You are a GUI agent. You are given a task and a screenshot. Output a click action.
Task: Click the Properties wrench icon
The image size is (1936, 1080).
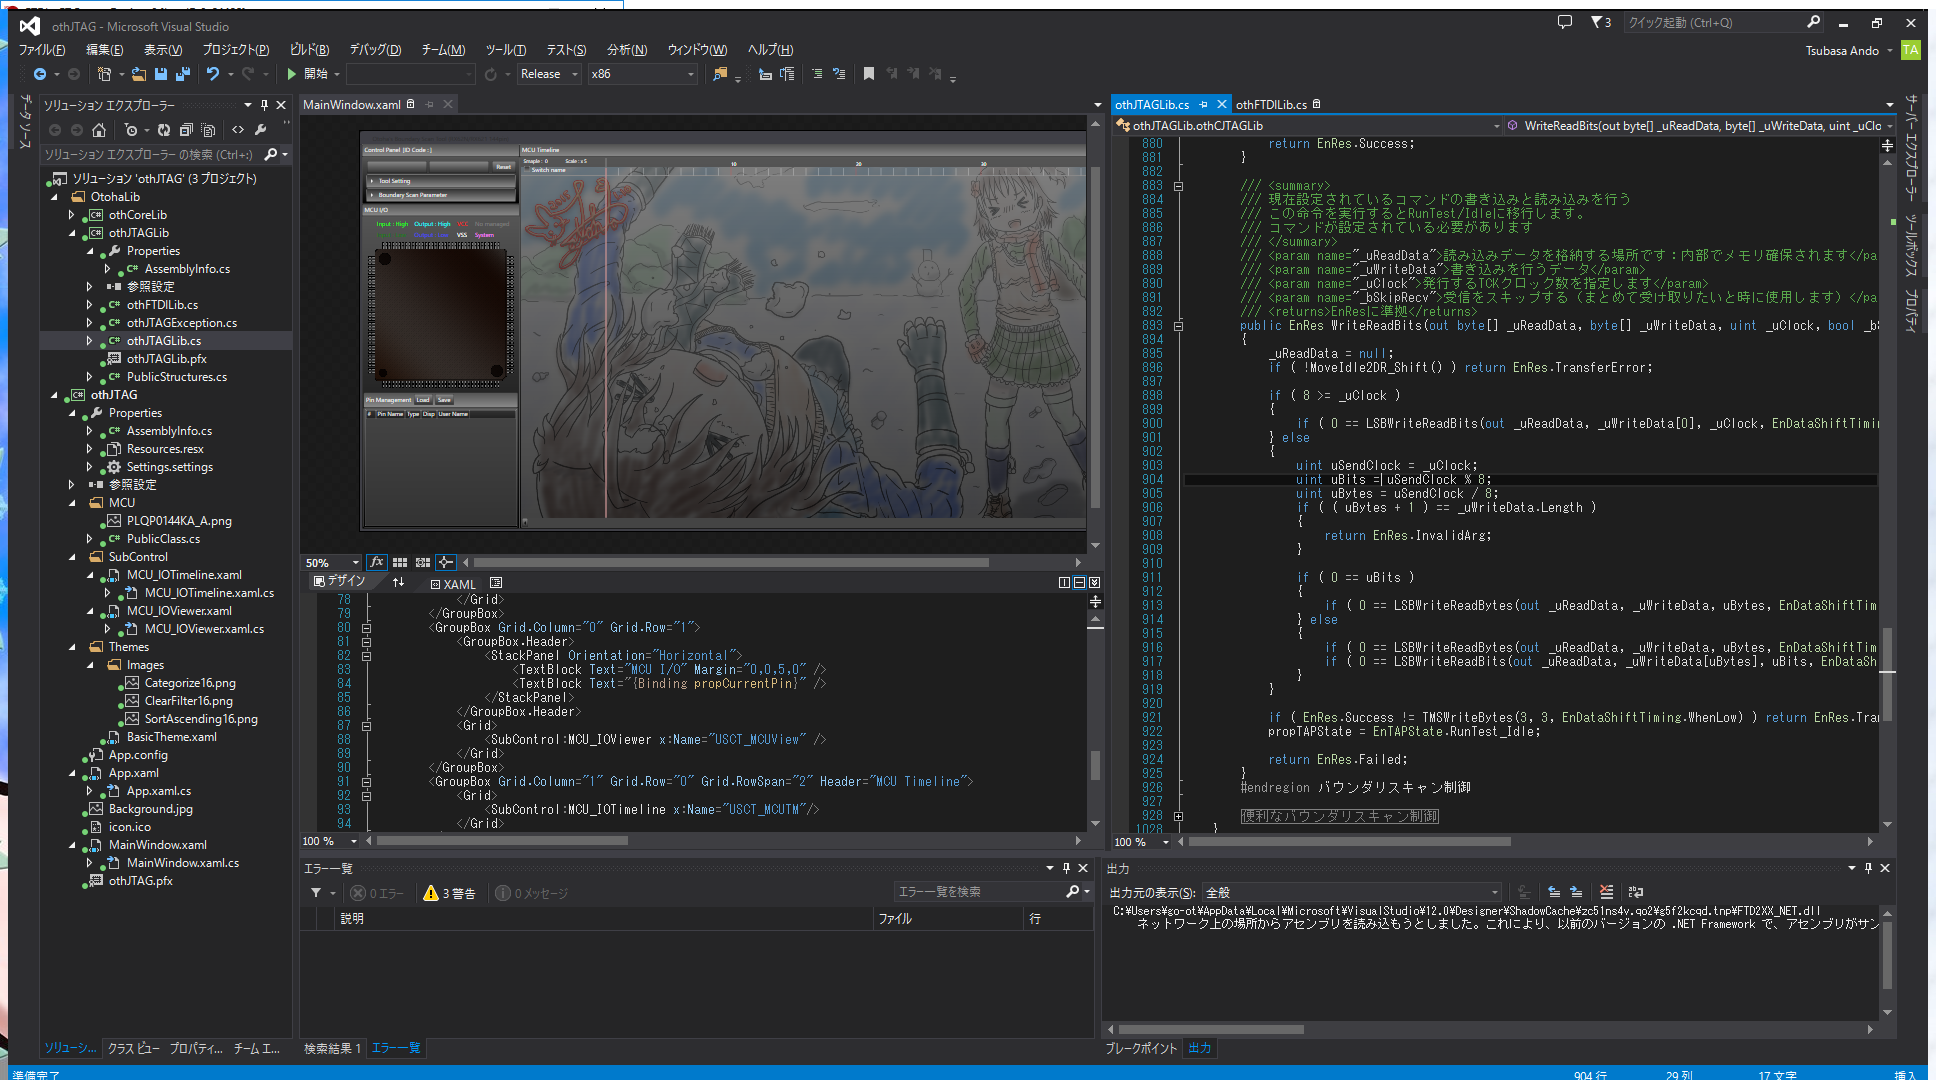tap(261, 130)
